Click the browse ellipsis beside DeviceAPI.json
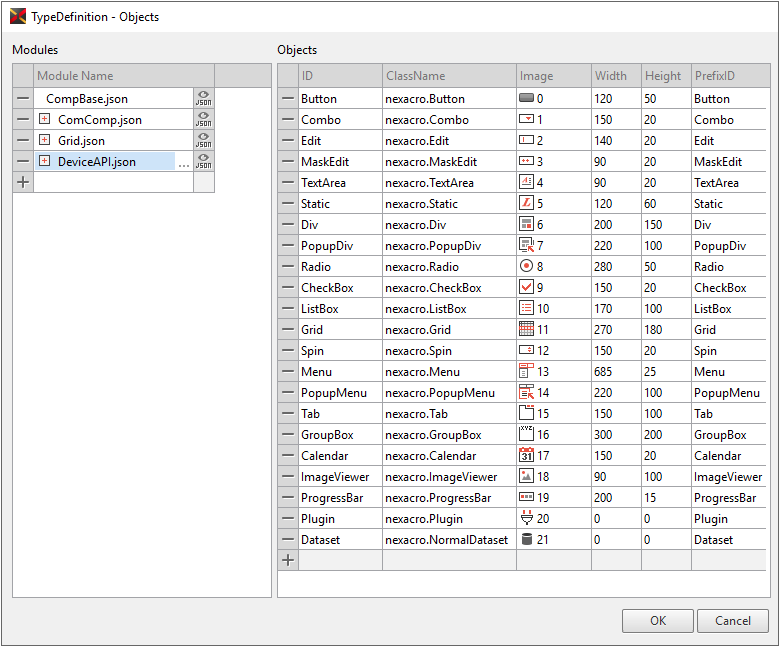 click(x=184, y=162)
